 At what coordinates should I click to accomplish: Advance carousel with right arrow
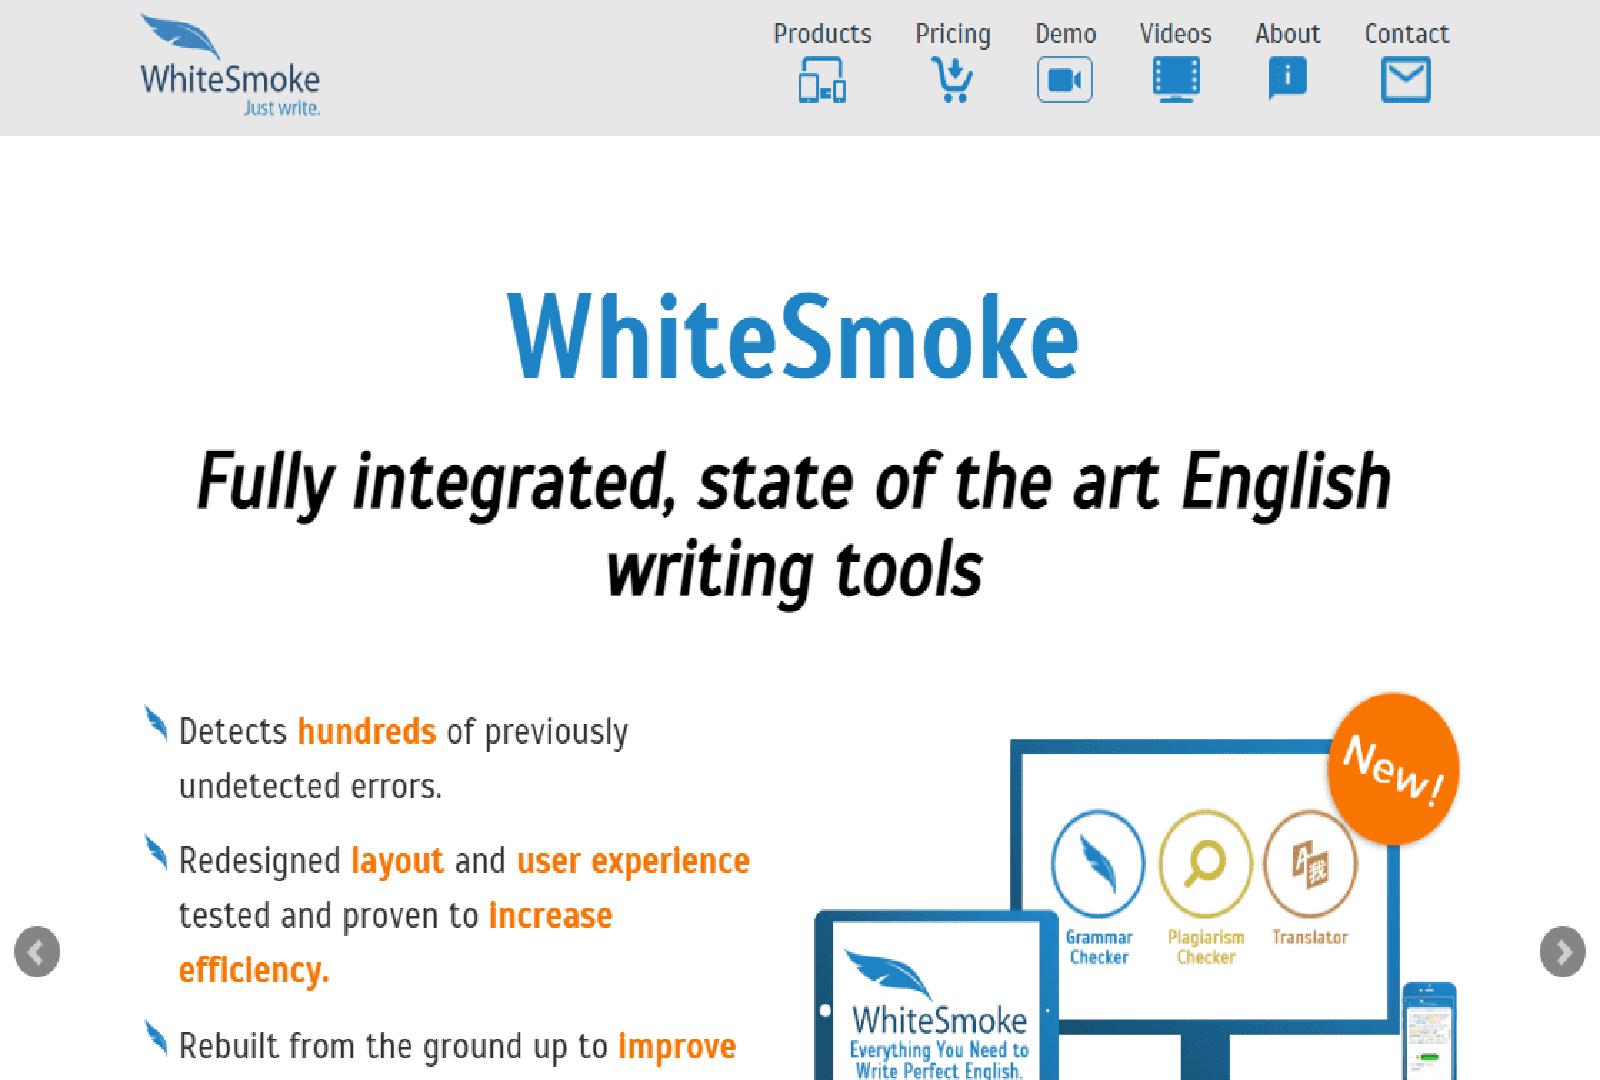[x=1565, y=951]
